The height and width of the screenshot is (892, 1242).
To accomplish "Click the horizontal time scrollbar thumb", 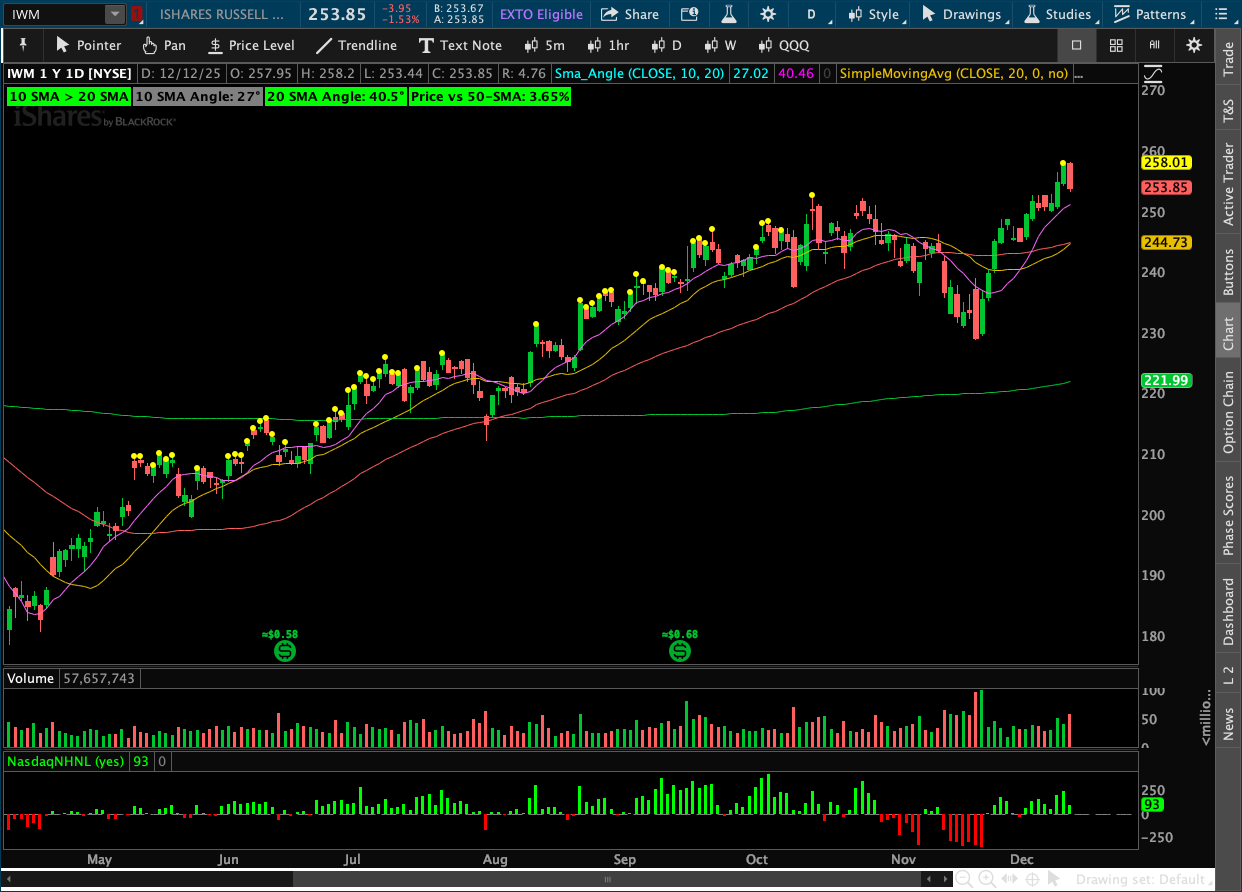I will 608,879.
